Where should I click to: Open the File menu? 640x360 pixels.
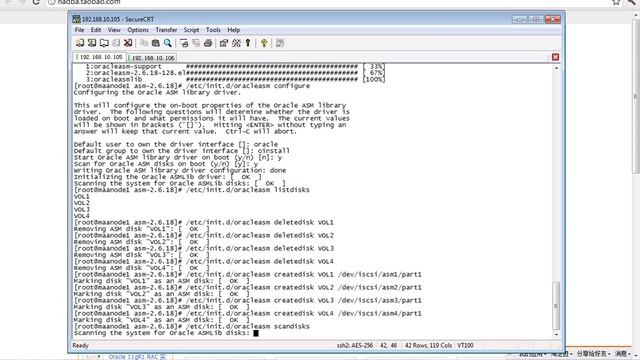79,30
